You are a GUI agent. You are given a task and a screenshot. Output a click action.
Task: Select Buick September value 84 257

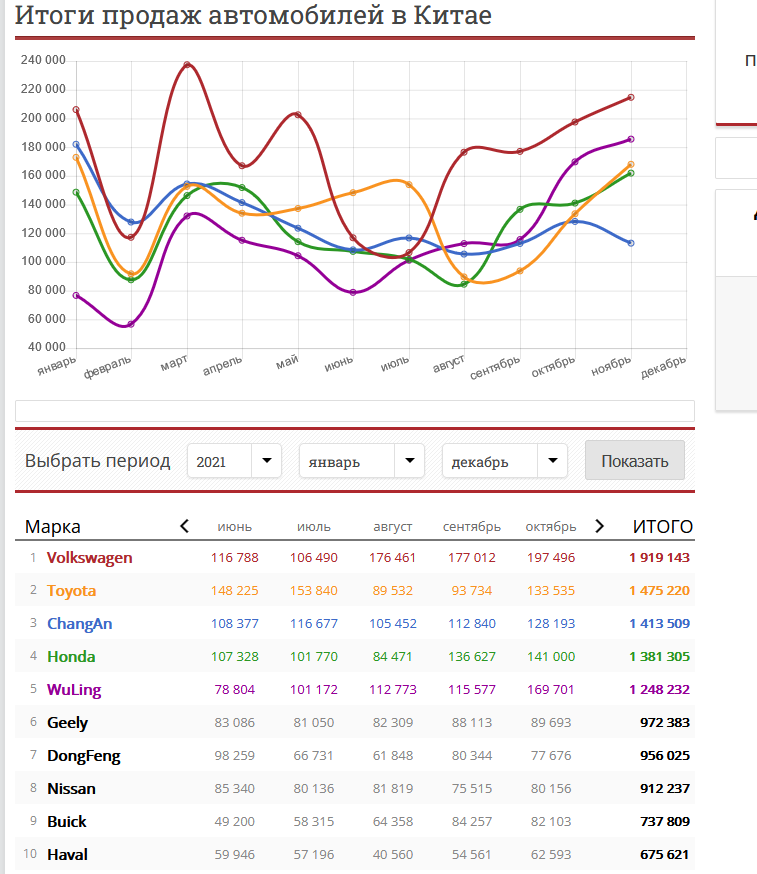[472, 822]
